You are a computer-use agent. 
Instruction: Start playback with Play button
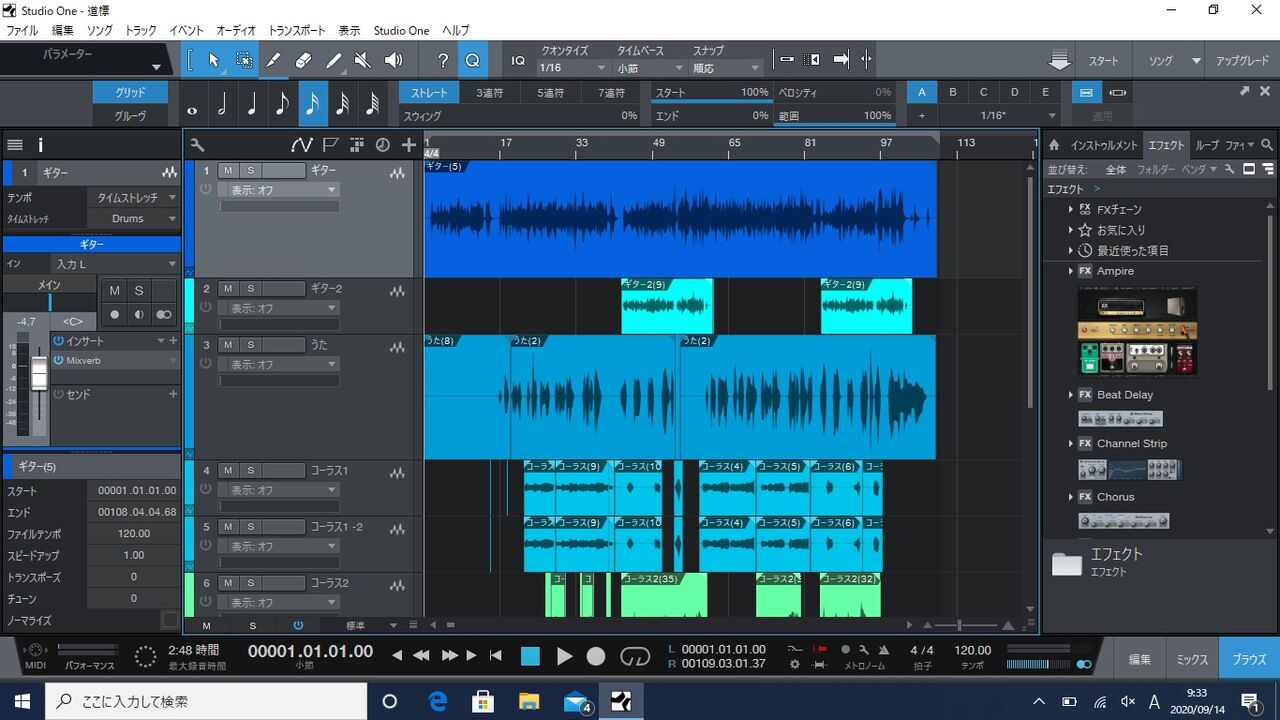coord(564,656)
